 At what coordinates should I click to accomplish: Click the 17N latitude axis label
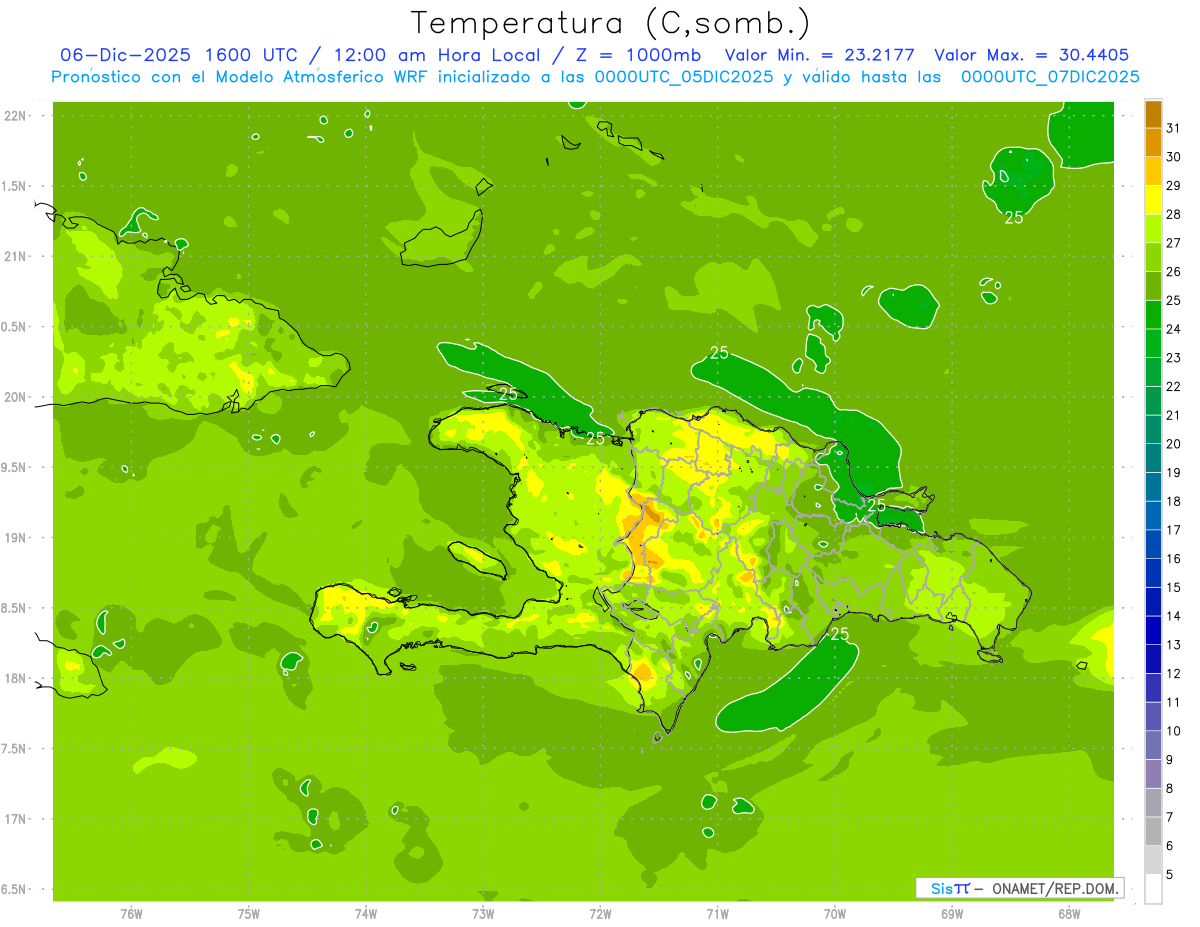(x=15, y=820)
